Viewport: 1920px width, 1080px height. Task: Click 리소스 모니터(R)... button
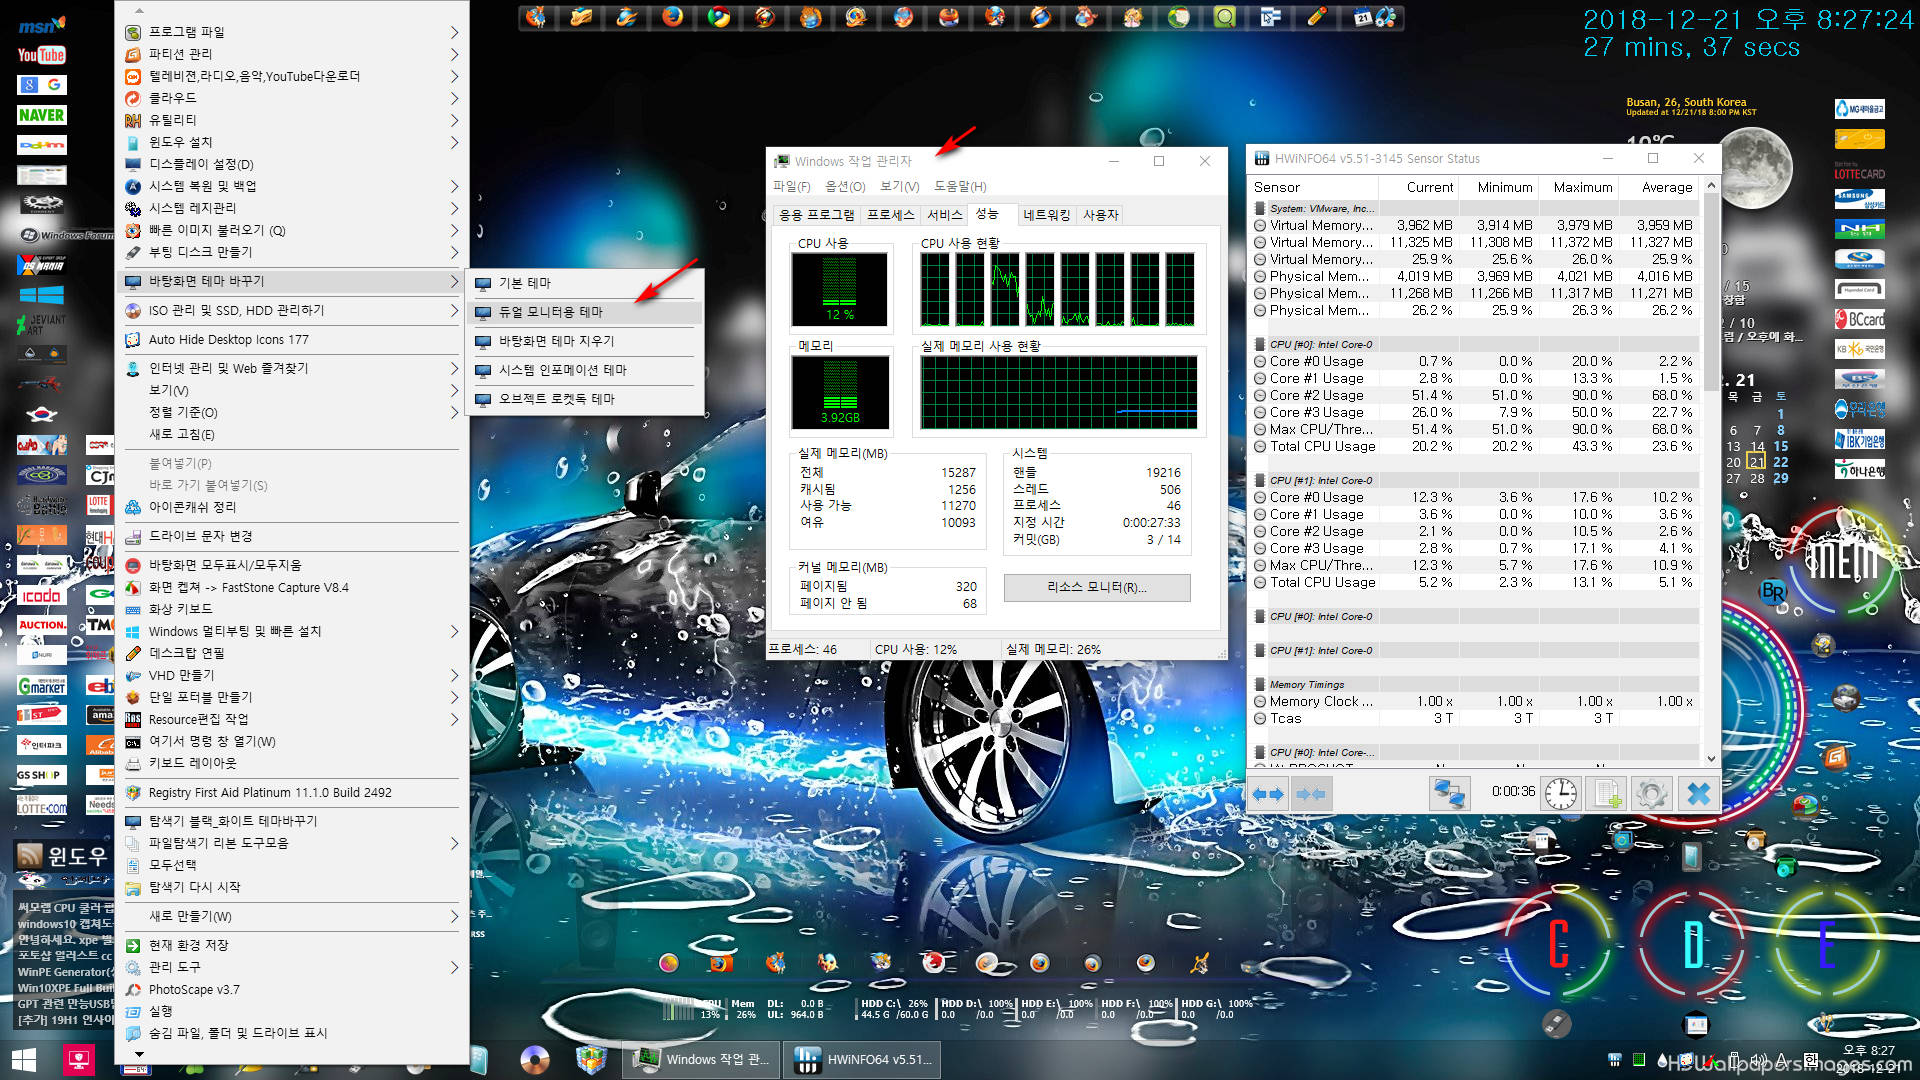(1097, 588)
